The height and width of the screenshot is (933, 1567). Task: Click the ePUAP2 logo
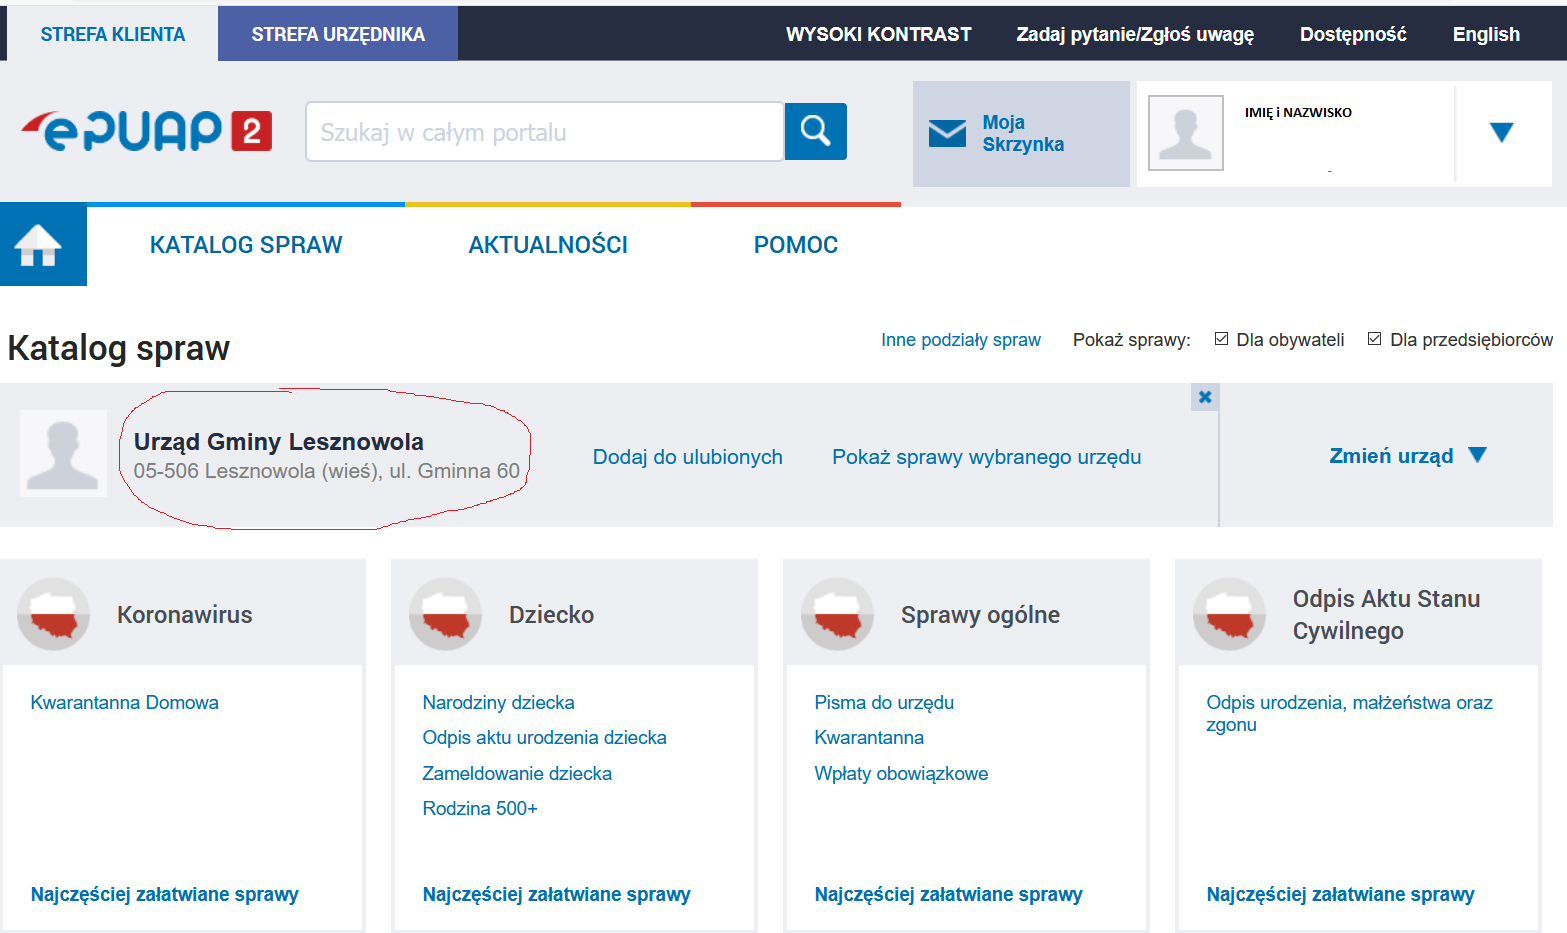pyautogui.click(x=147, y=131)
